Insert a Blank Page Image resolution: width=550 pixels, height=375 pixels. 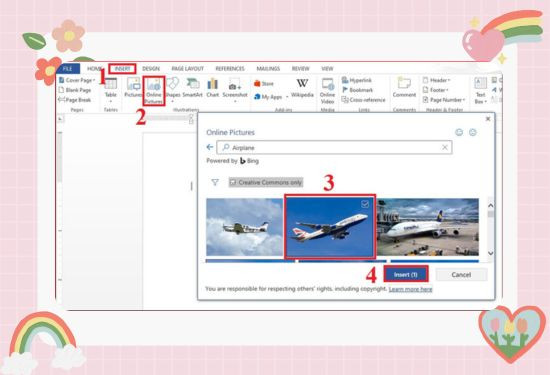pos(75,90)
